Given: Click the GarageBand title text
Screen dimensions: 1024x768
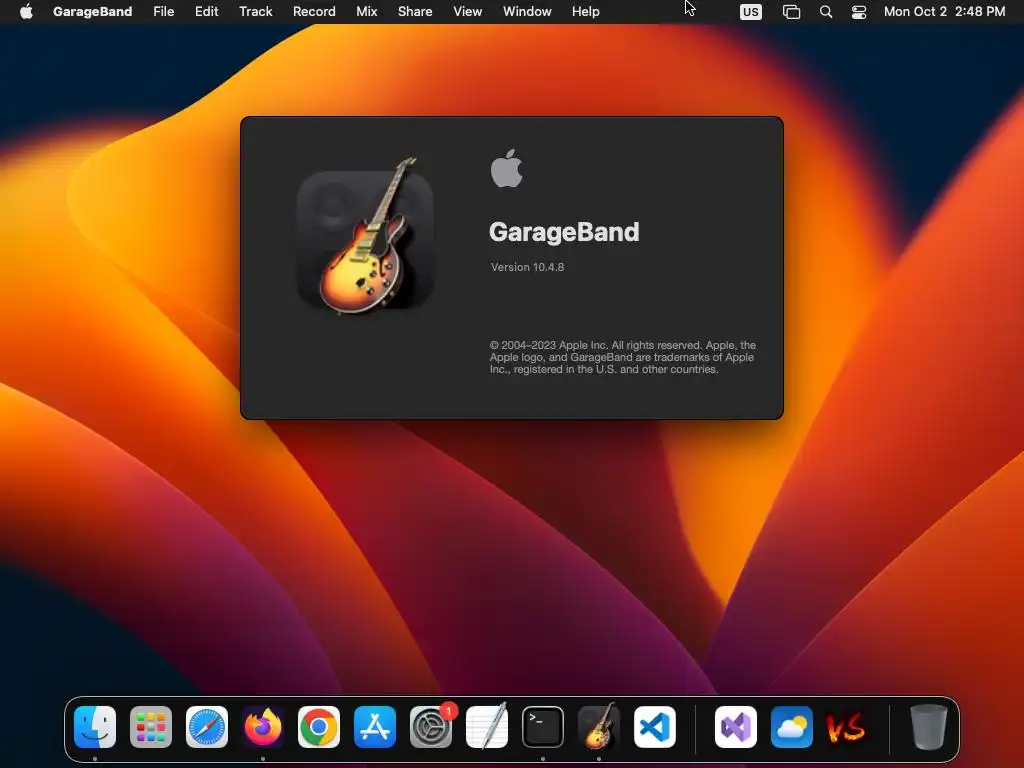Looking at the screenshot, I should [564, 232].
